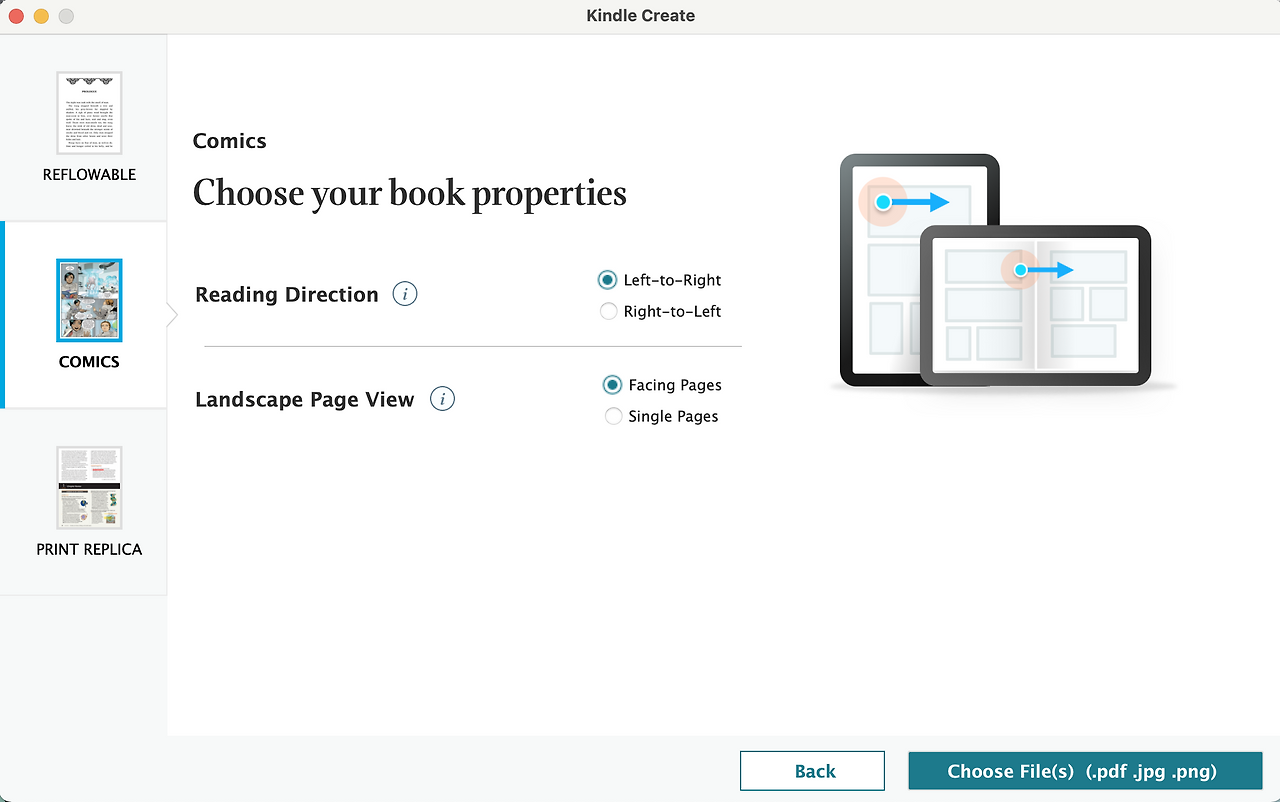Open Reading Direction info icon
The height and width of the screenshot is (802, 1280).
pos(405,294)
